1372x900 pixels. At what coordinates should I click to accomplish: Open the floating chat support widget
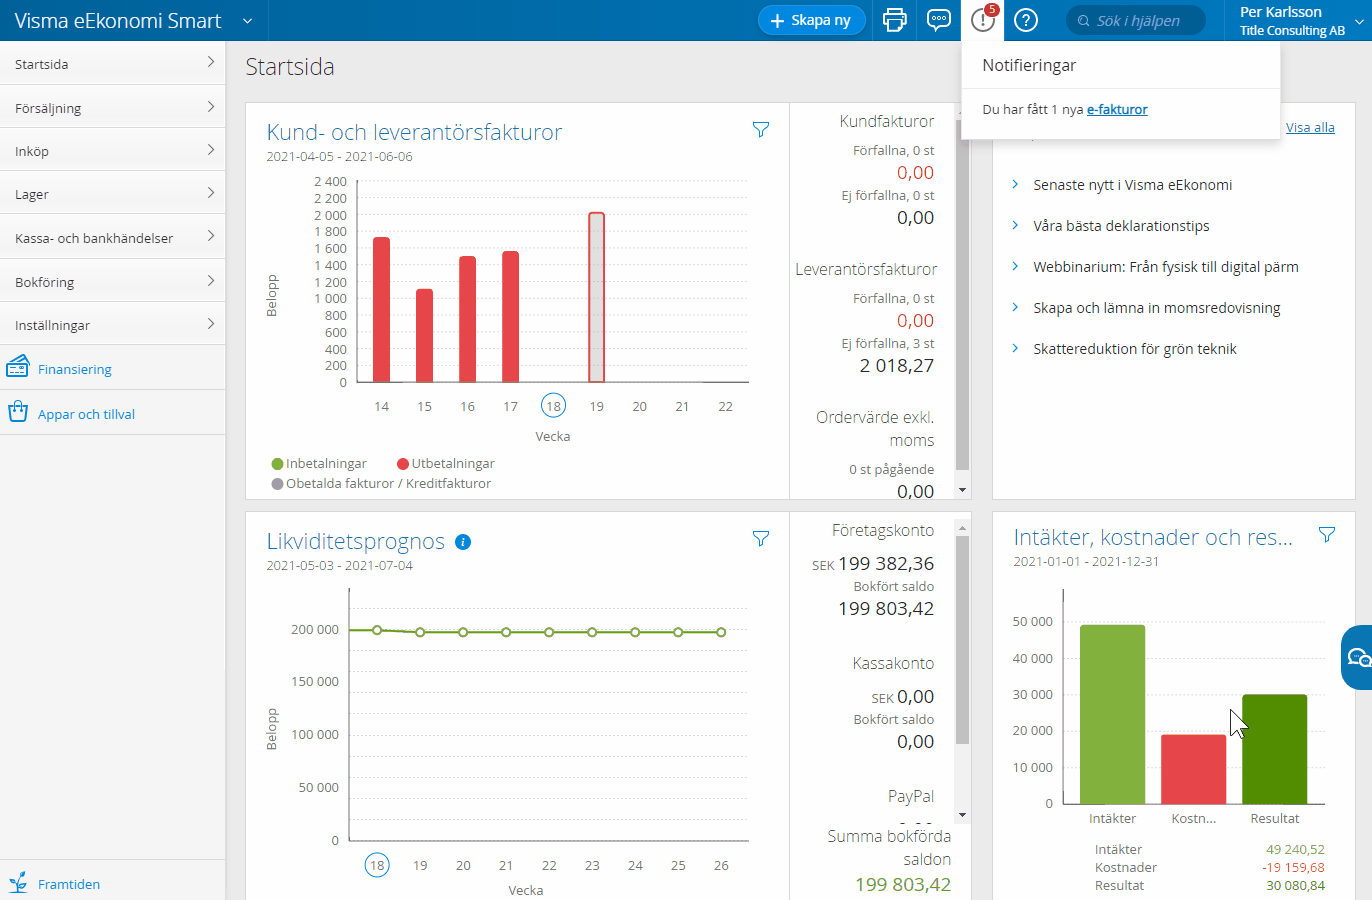(1357, 657)
